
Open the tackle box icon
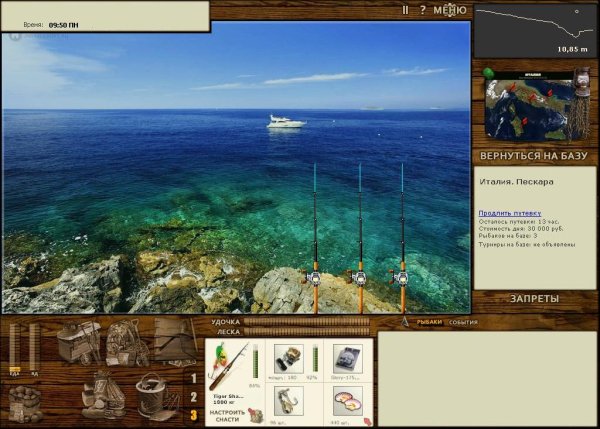click(x=79, y=343)
